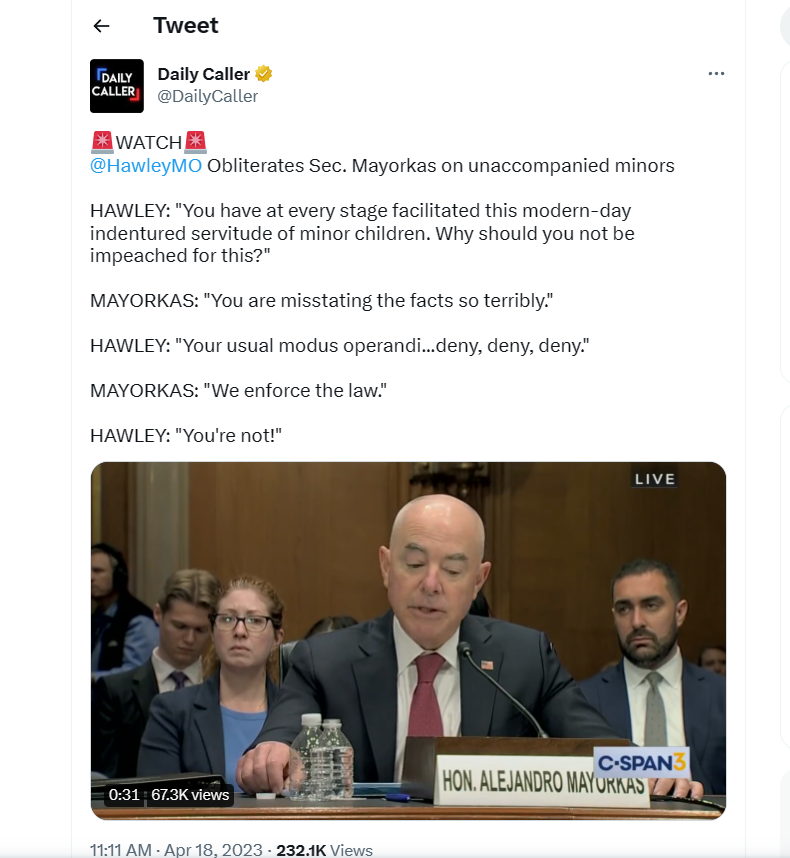Click the 67.3K views video counter

190,795
